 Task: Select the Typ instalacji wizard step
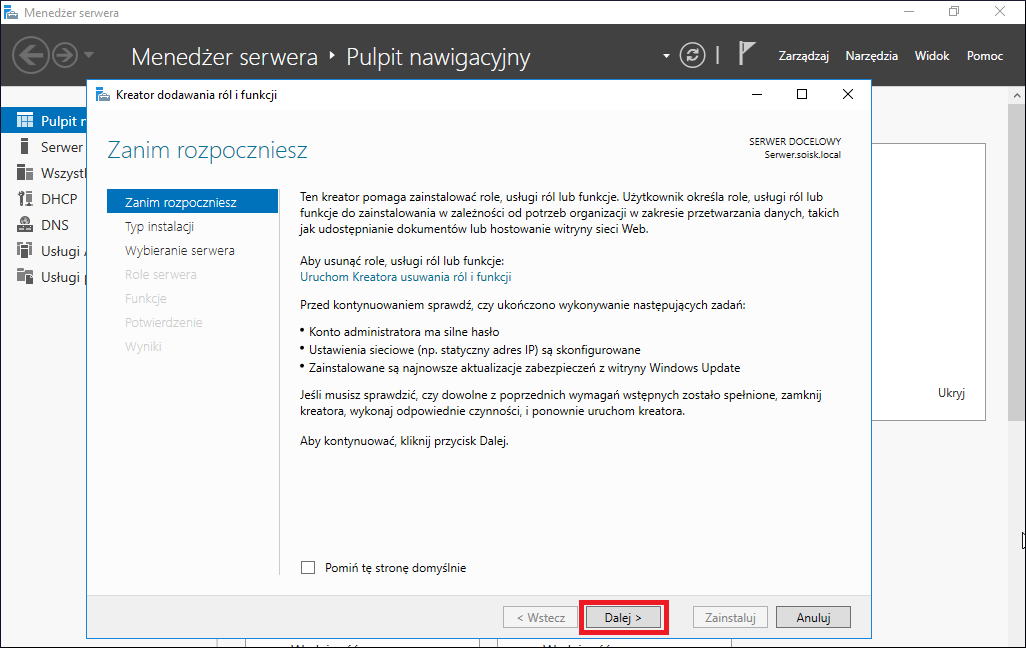(x=160, y=226)
